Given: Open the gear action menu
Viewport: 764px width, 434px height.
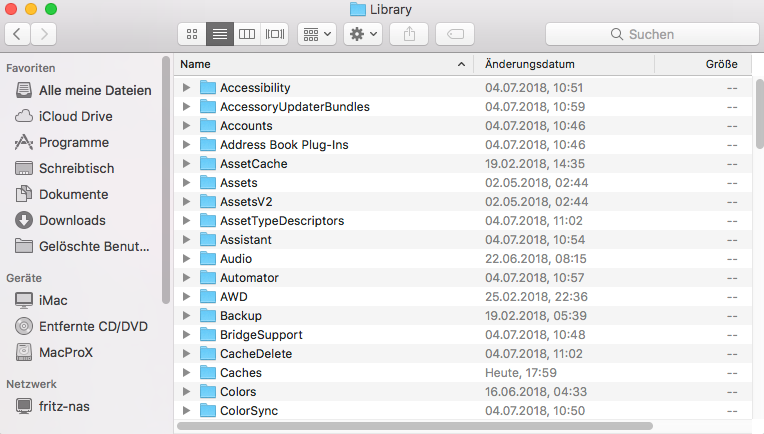Looking at the screenshot, I should coord(363,34).
